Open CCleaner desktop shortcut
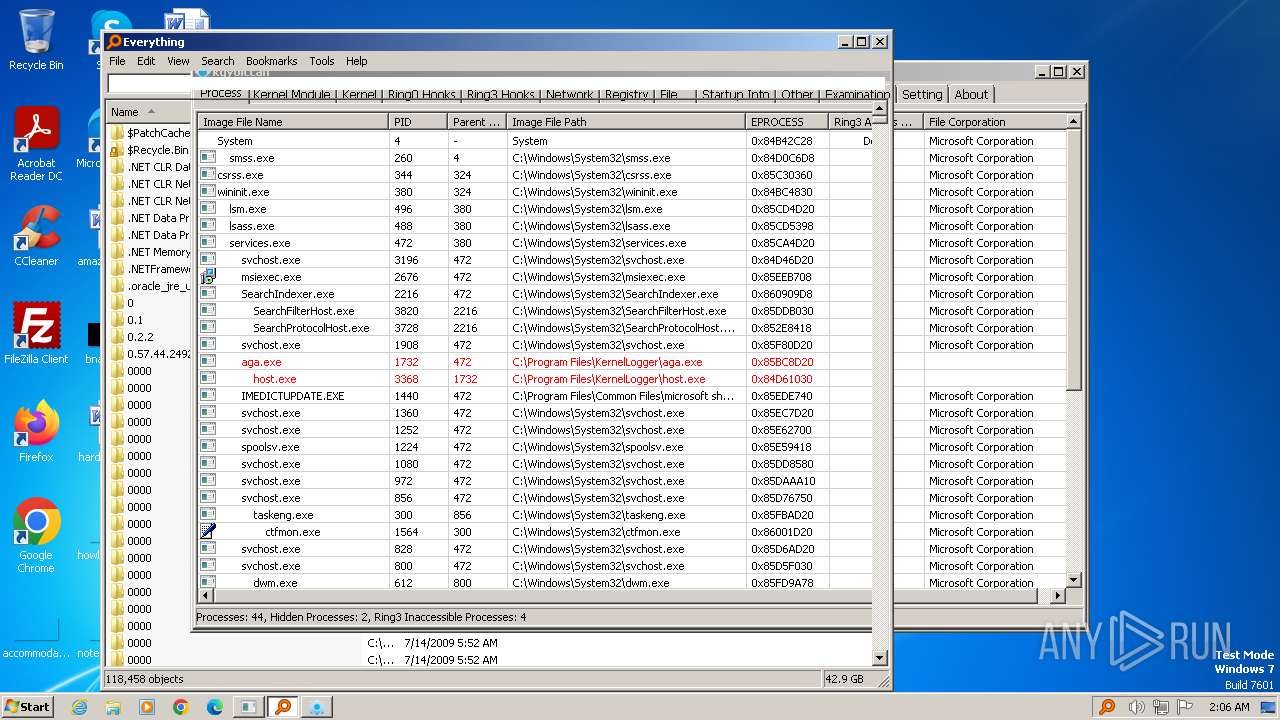Viewport: 1280px width, 720px height. click(36, 235)
